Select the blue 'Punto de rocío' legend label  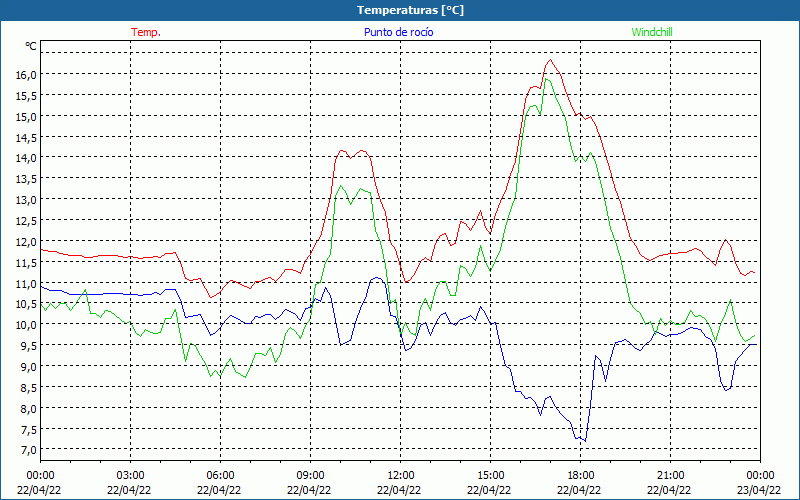click(x=398, y=32)
